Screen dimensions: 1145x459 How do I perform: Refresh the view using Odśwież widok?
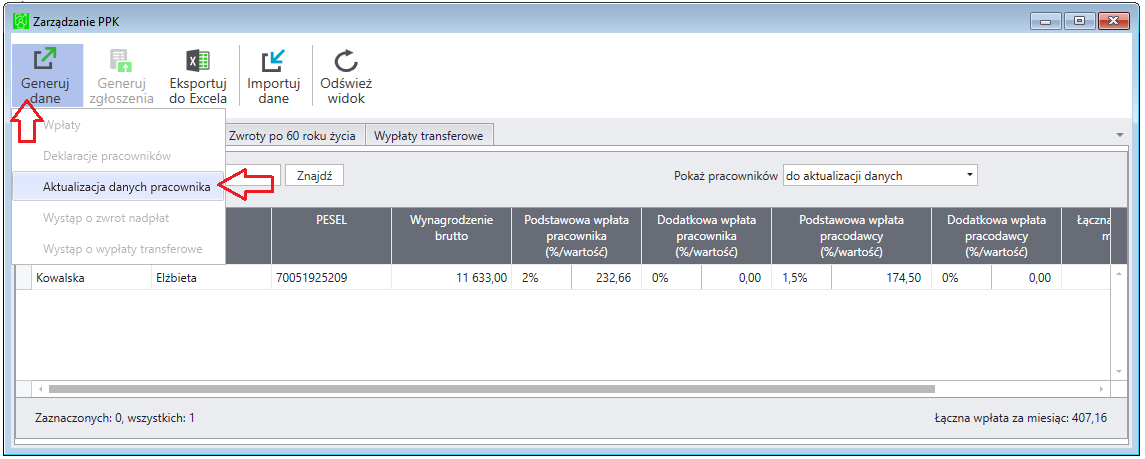346,76
